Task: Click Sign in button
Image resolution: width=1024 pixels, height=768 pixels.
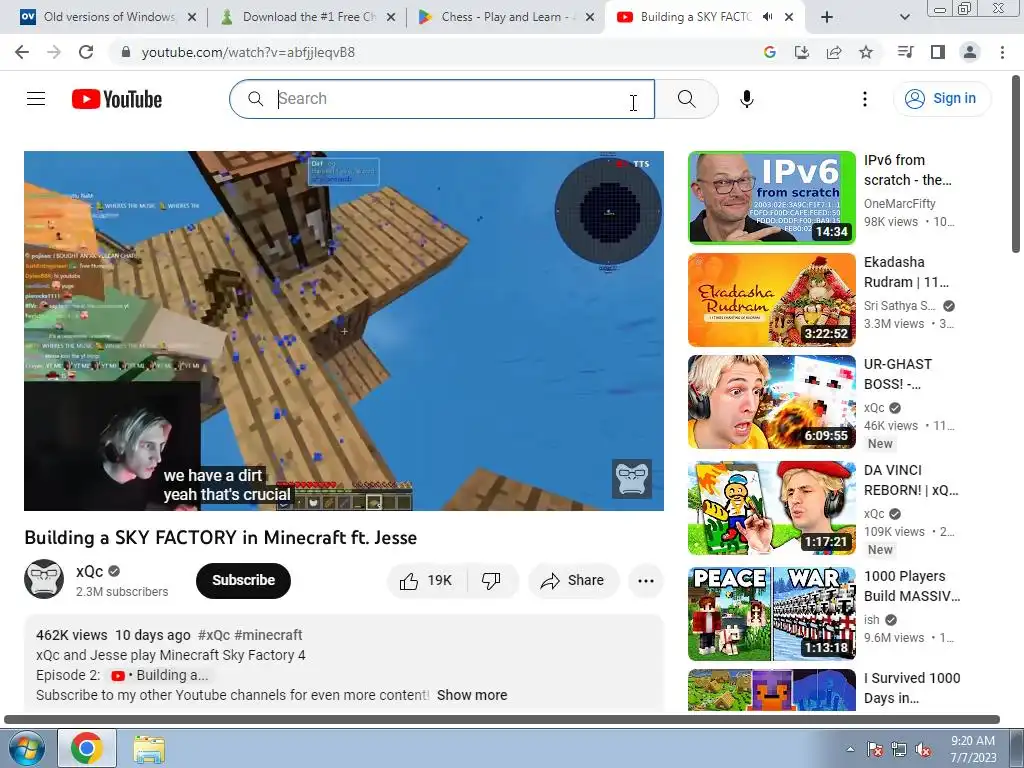Action: [x=941, y=99]
